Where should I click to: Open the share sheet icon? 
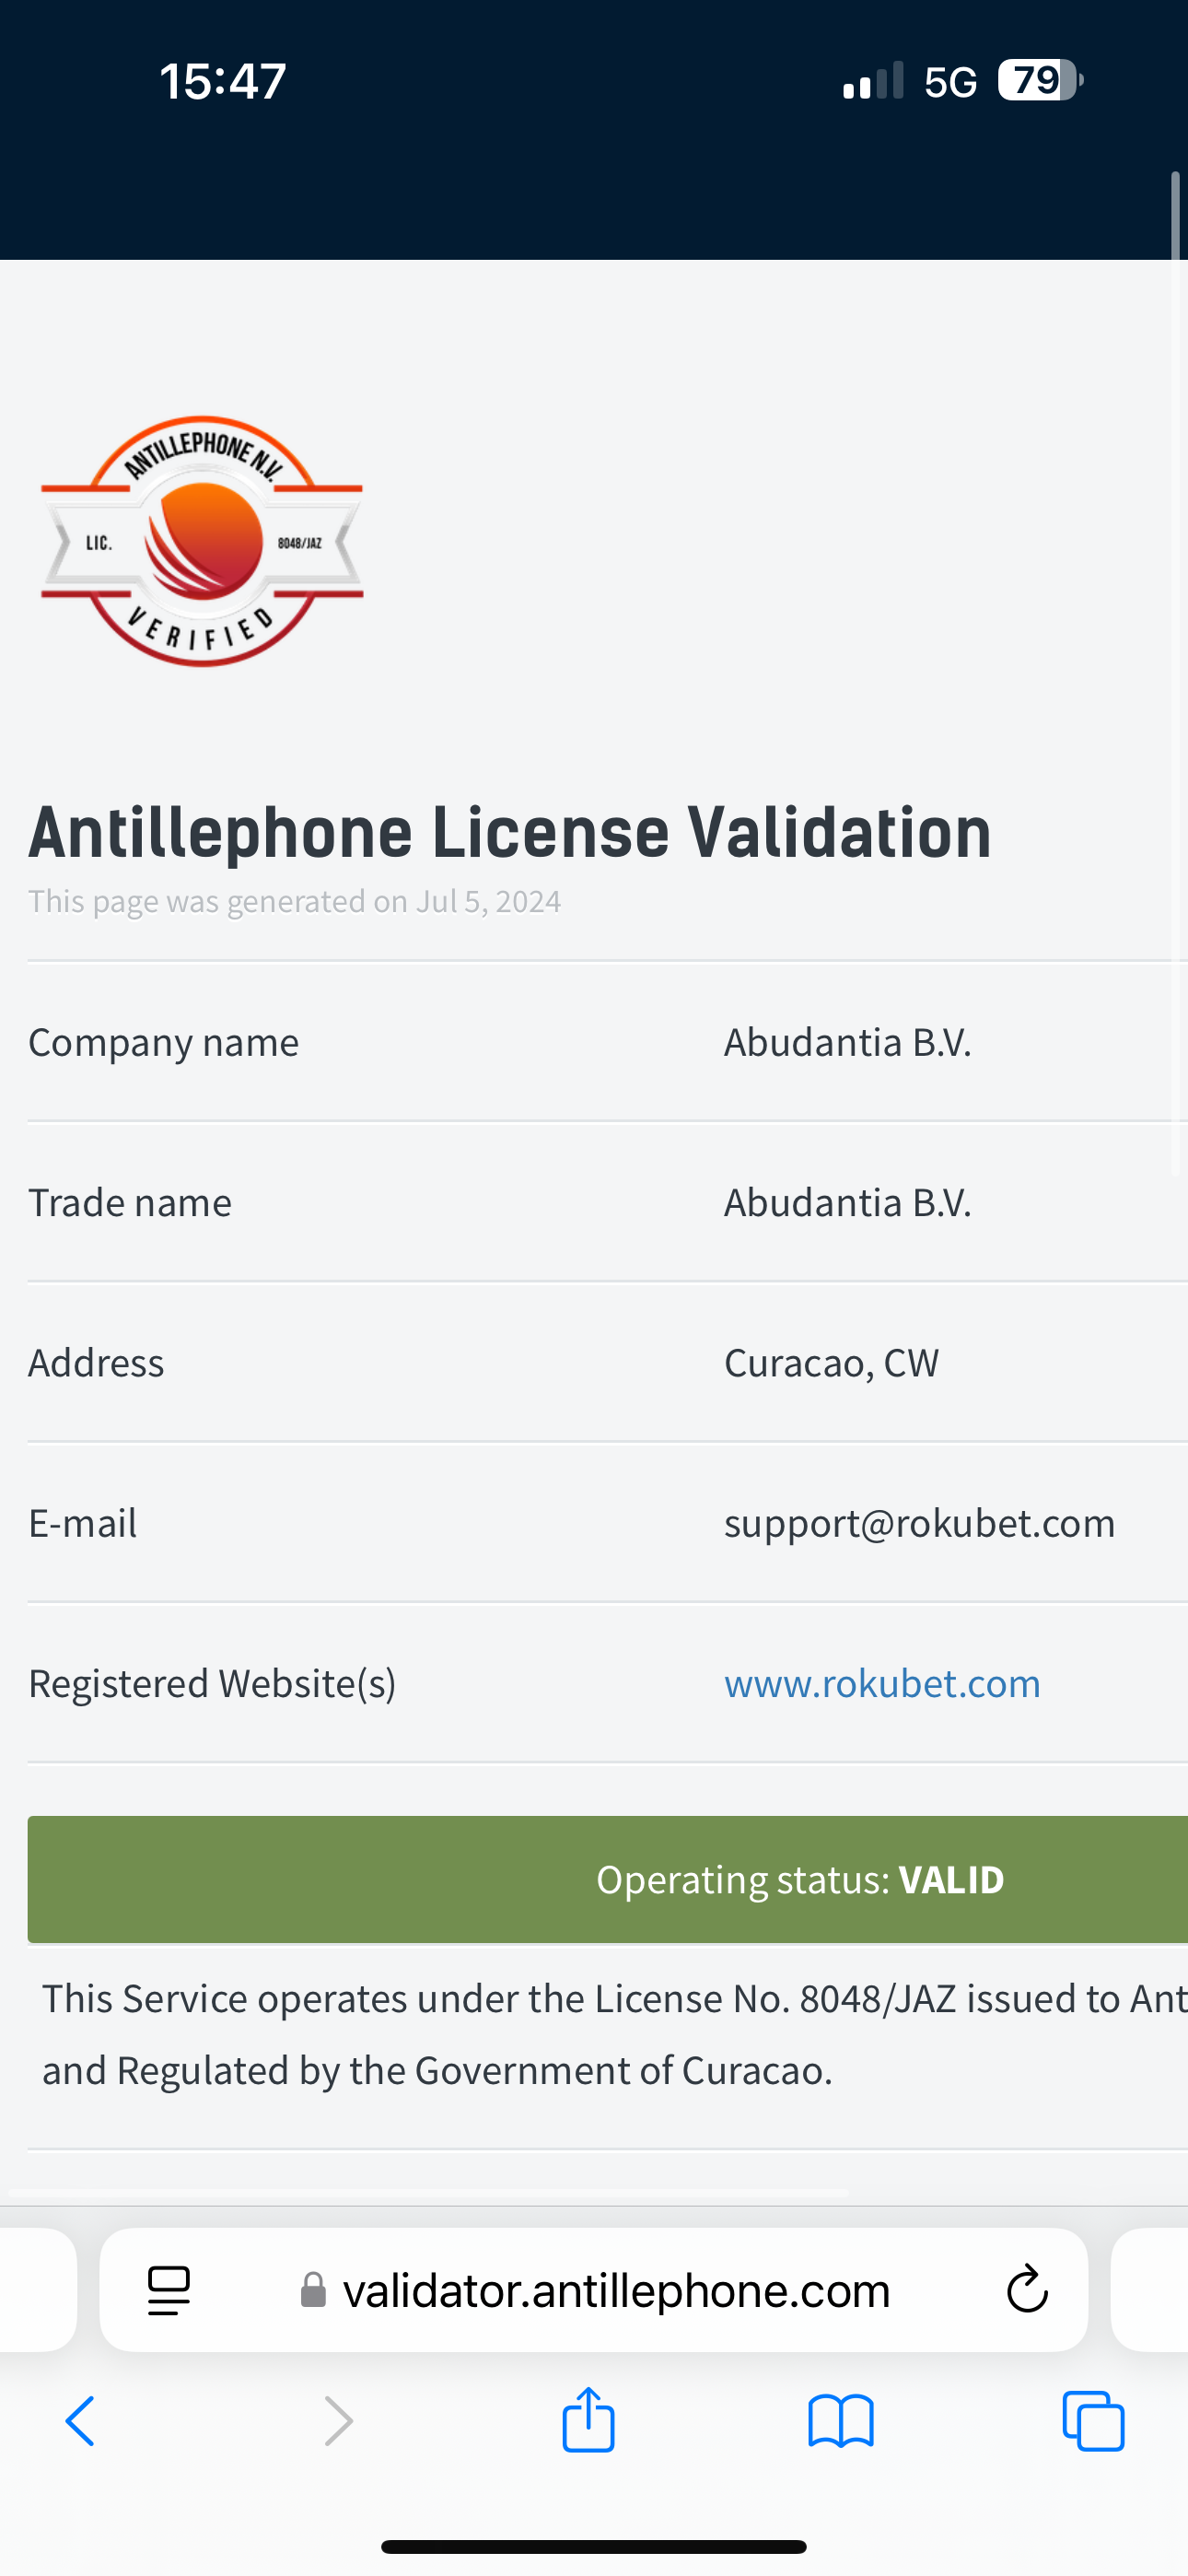[588, 2419]
